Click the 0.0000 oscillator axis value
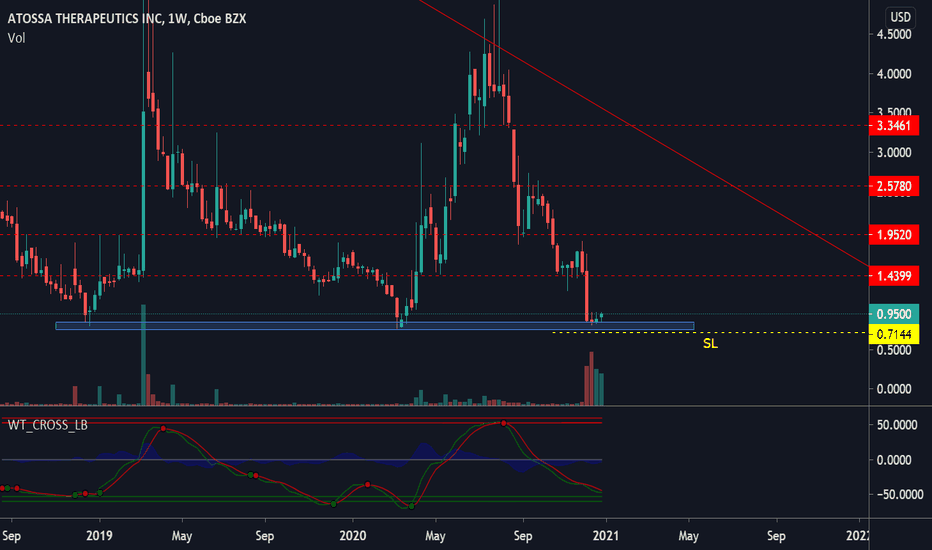Viewport: 932px width, 550px height. click(x=894, y=460)
